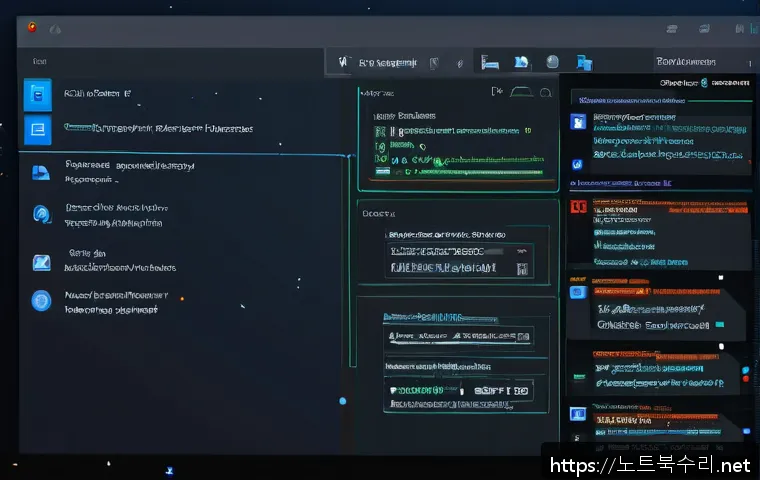Click the blue square icon at top of right panel
This screenshot has height=480, width=760.
pos(577,122)
